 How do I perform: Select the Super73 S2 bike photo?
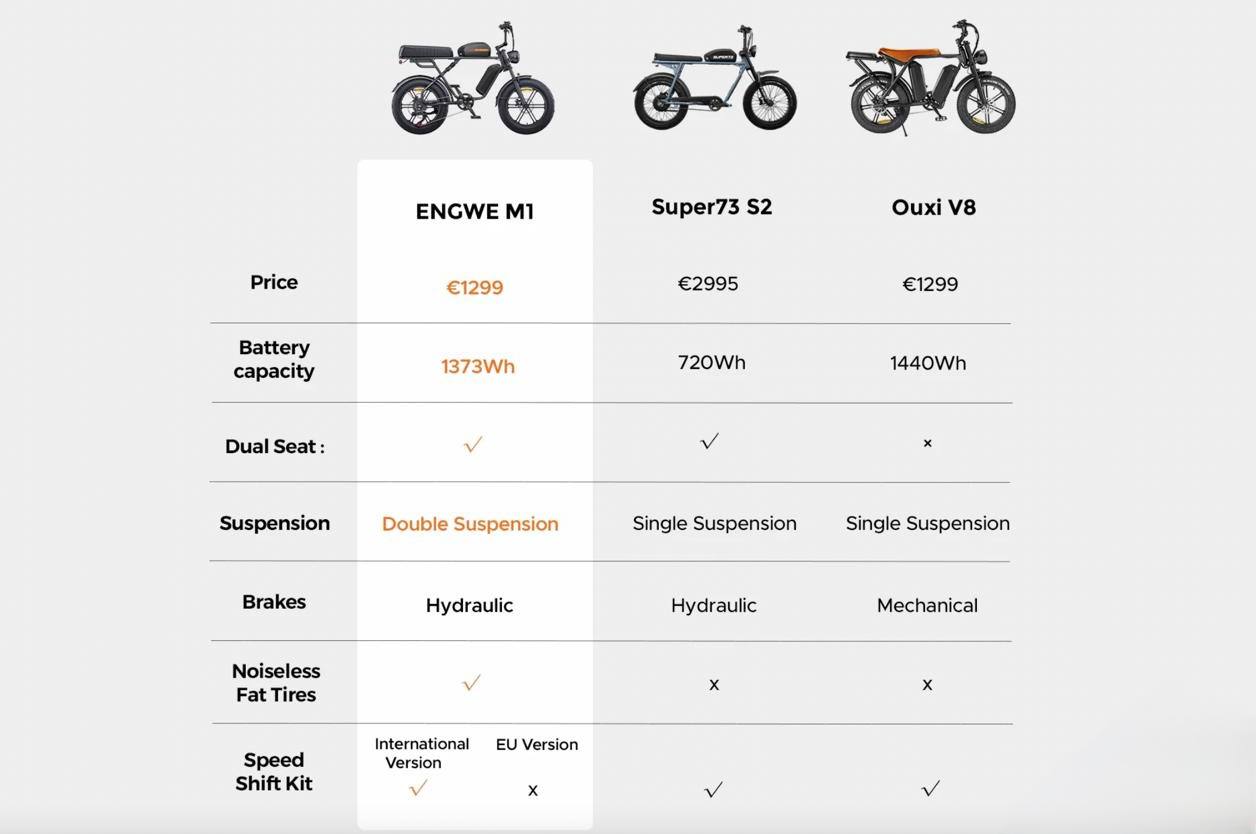tap(714, 79)
